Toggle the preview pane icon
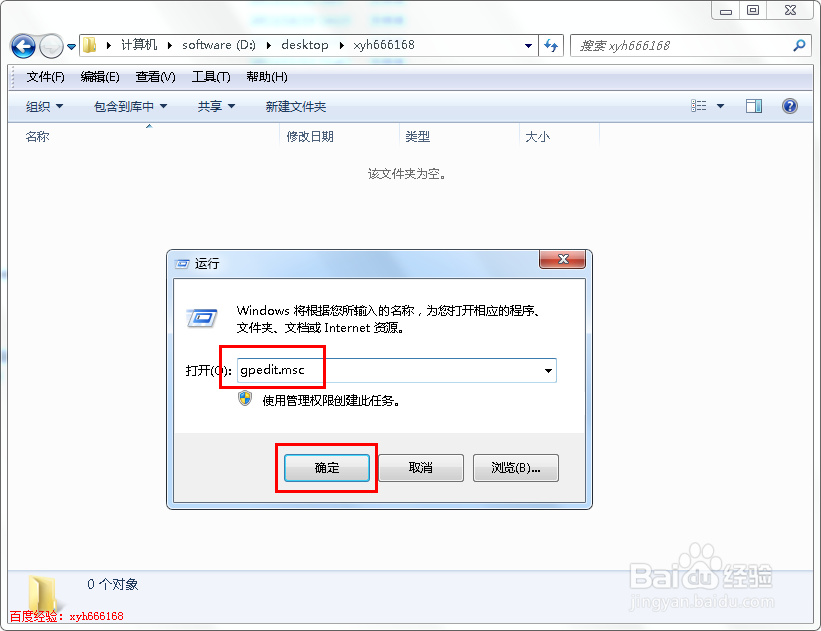The width and height of the screenshot is (821, 631). pos(753,106)
